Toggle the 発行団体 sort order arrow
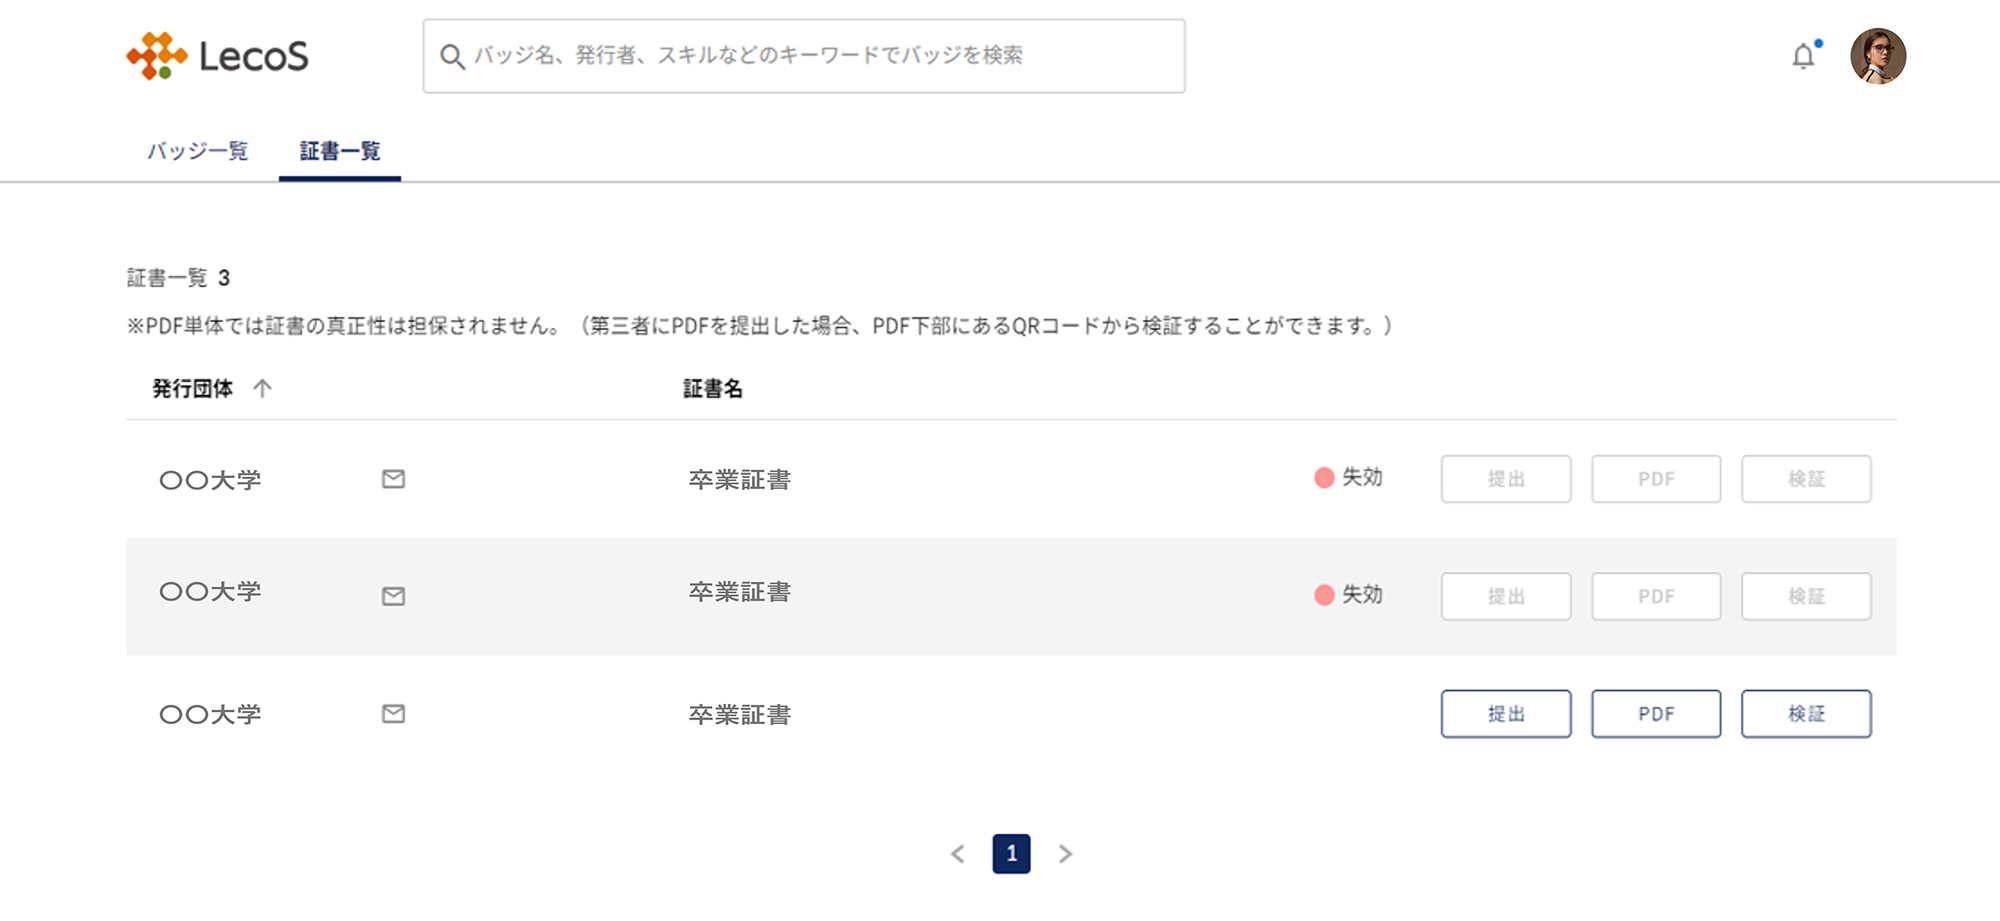This screenshot has height=921, width=2000. (x=263, y=388)
